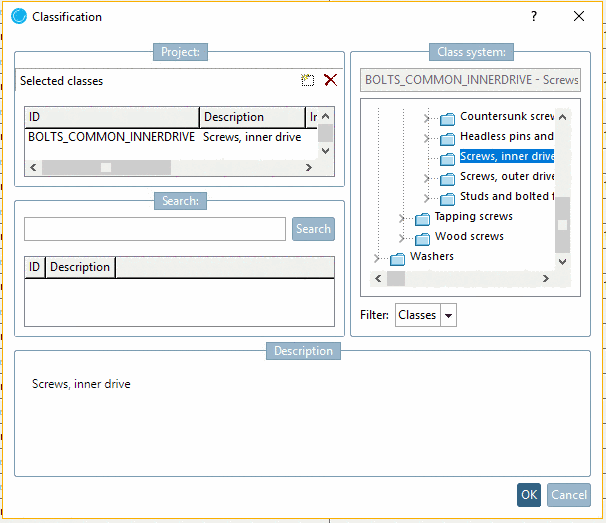
Task: Click the Wood screws folder icon
Action: click(x=423, y=238)
